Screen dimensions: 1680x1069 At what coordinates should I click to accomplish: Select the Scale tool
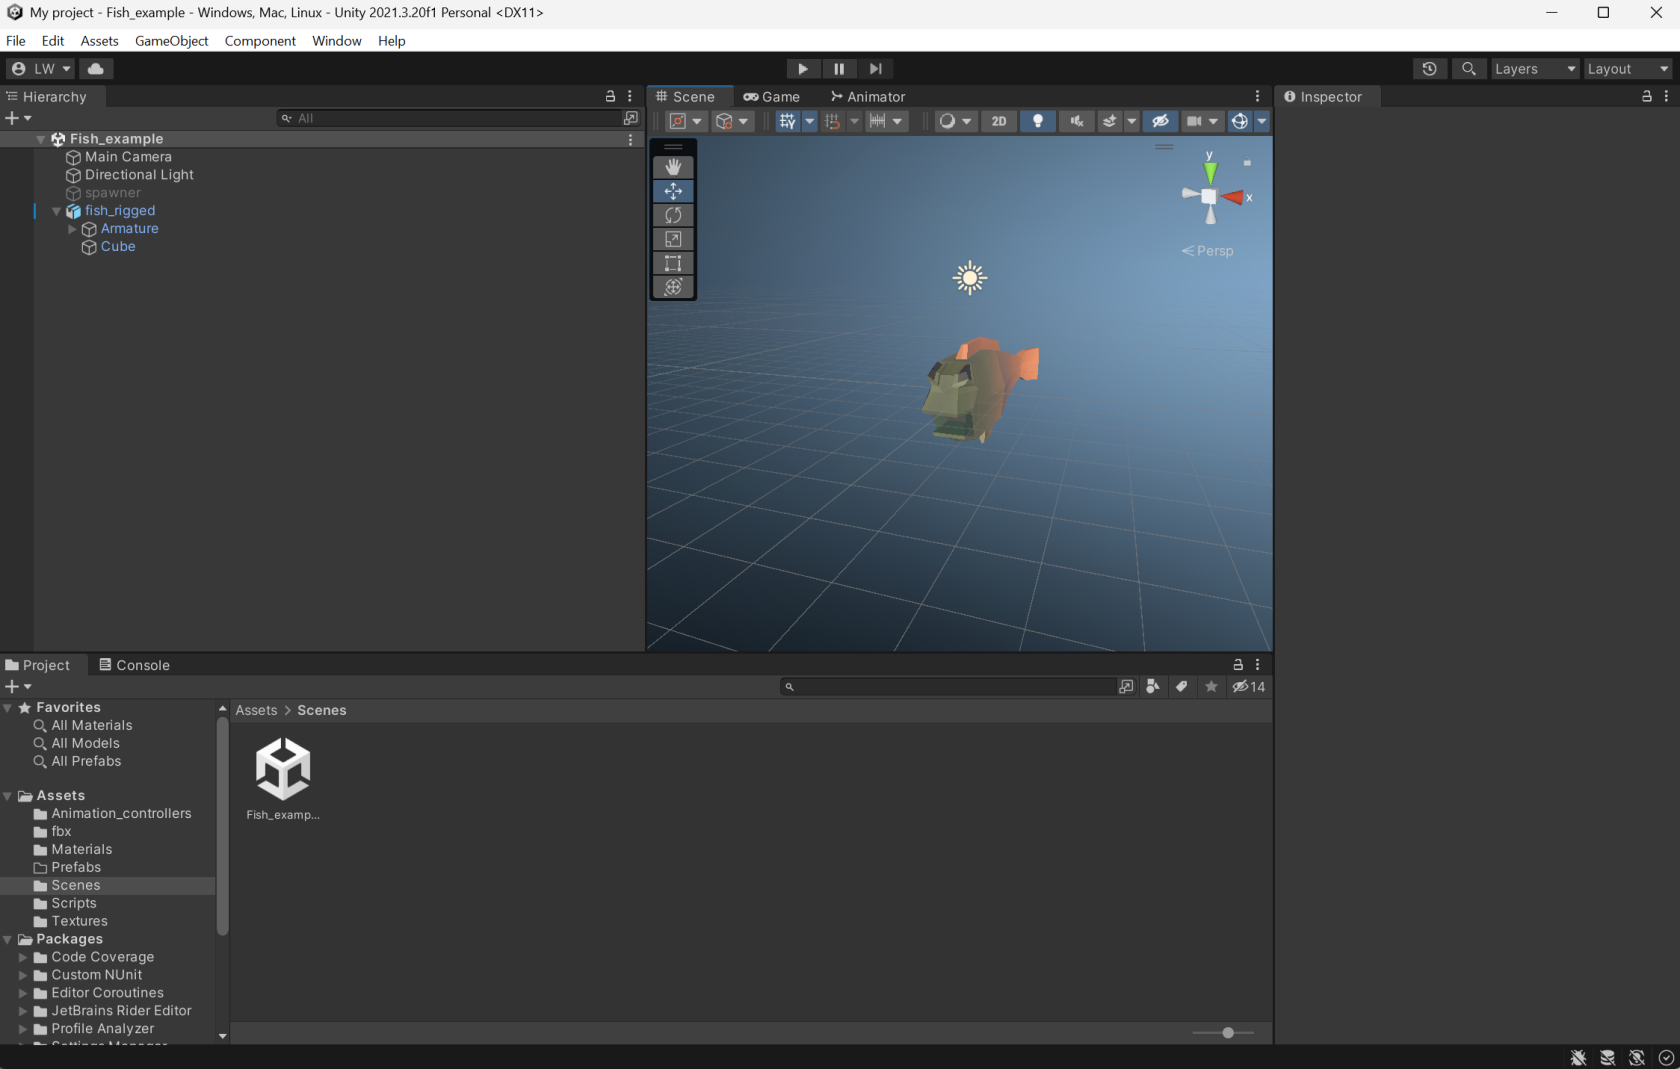point(673,239)
